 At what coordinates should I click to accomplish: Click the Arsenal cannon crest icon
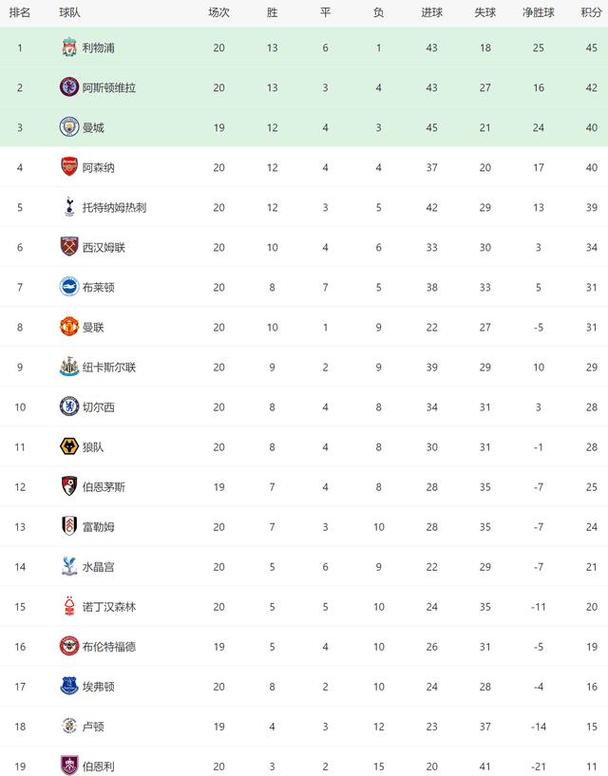[69, 167]
